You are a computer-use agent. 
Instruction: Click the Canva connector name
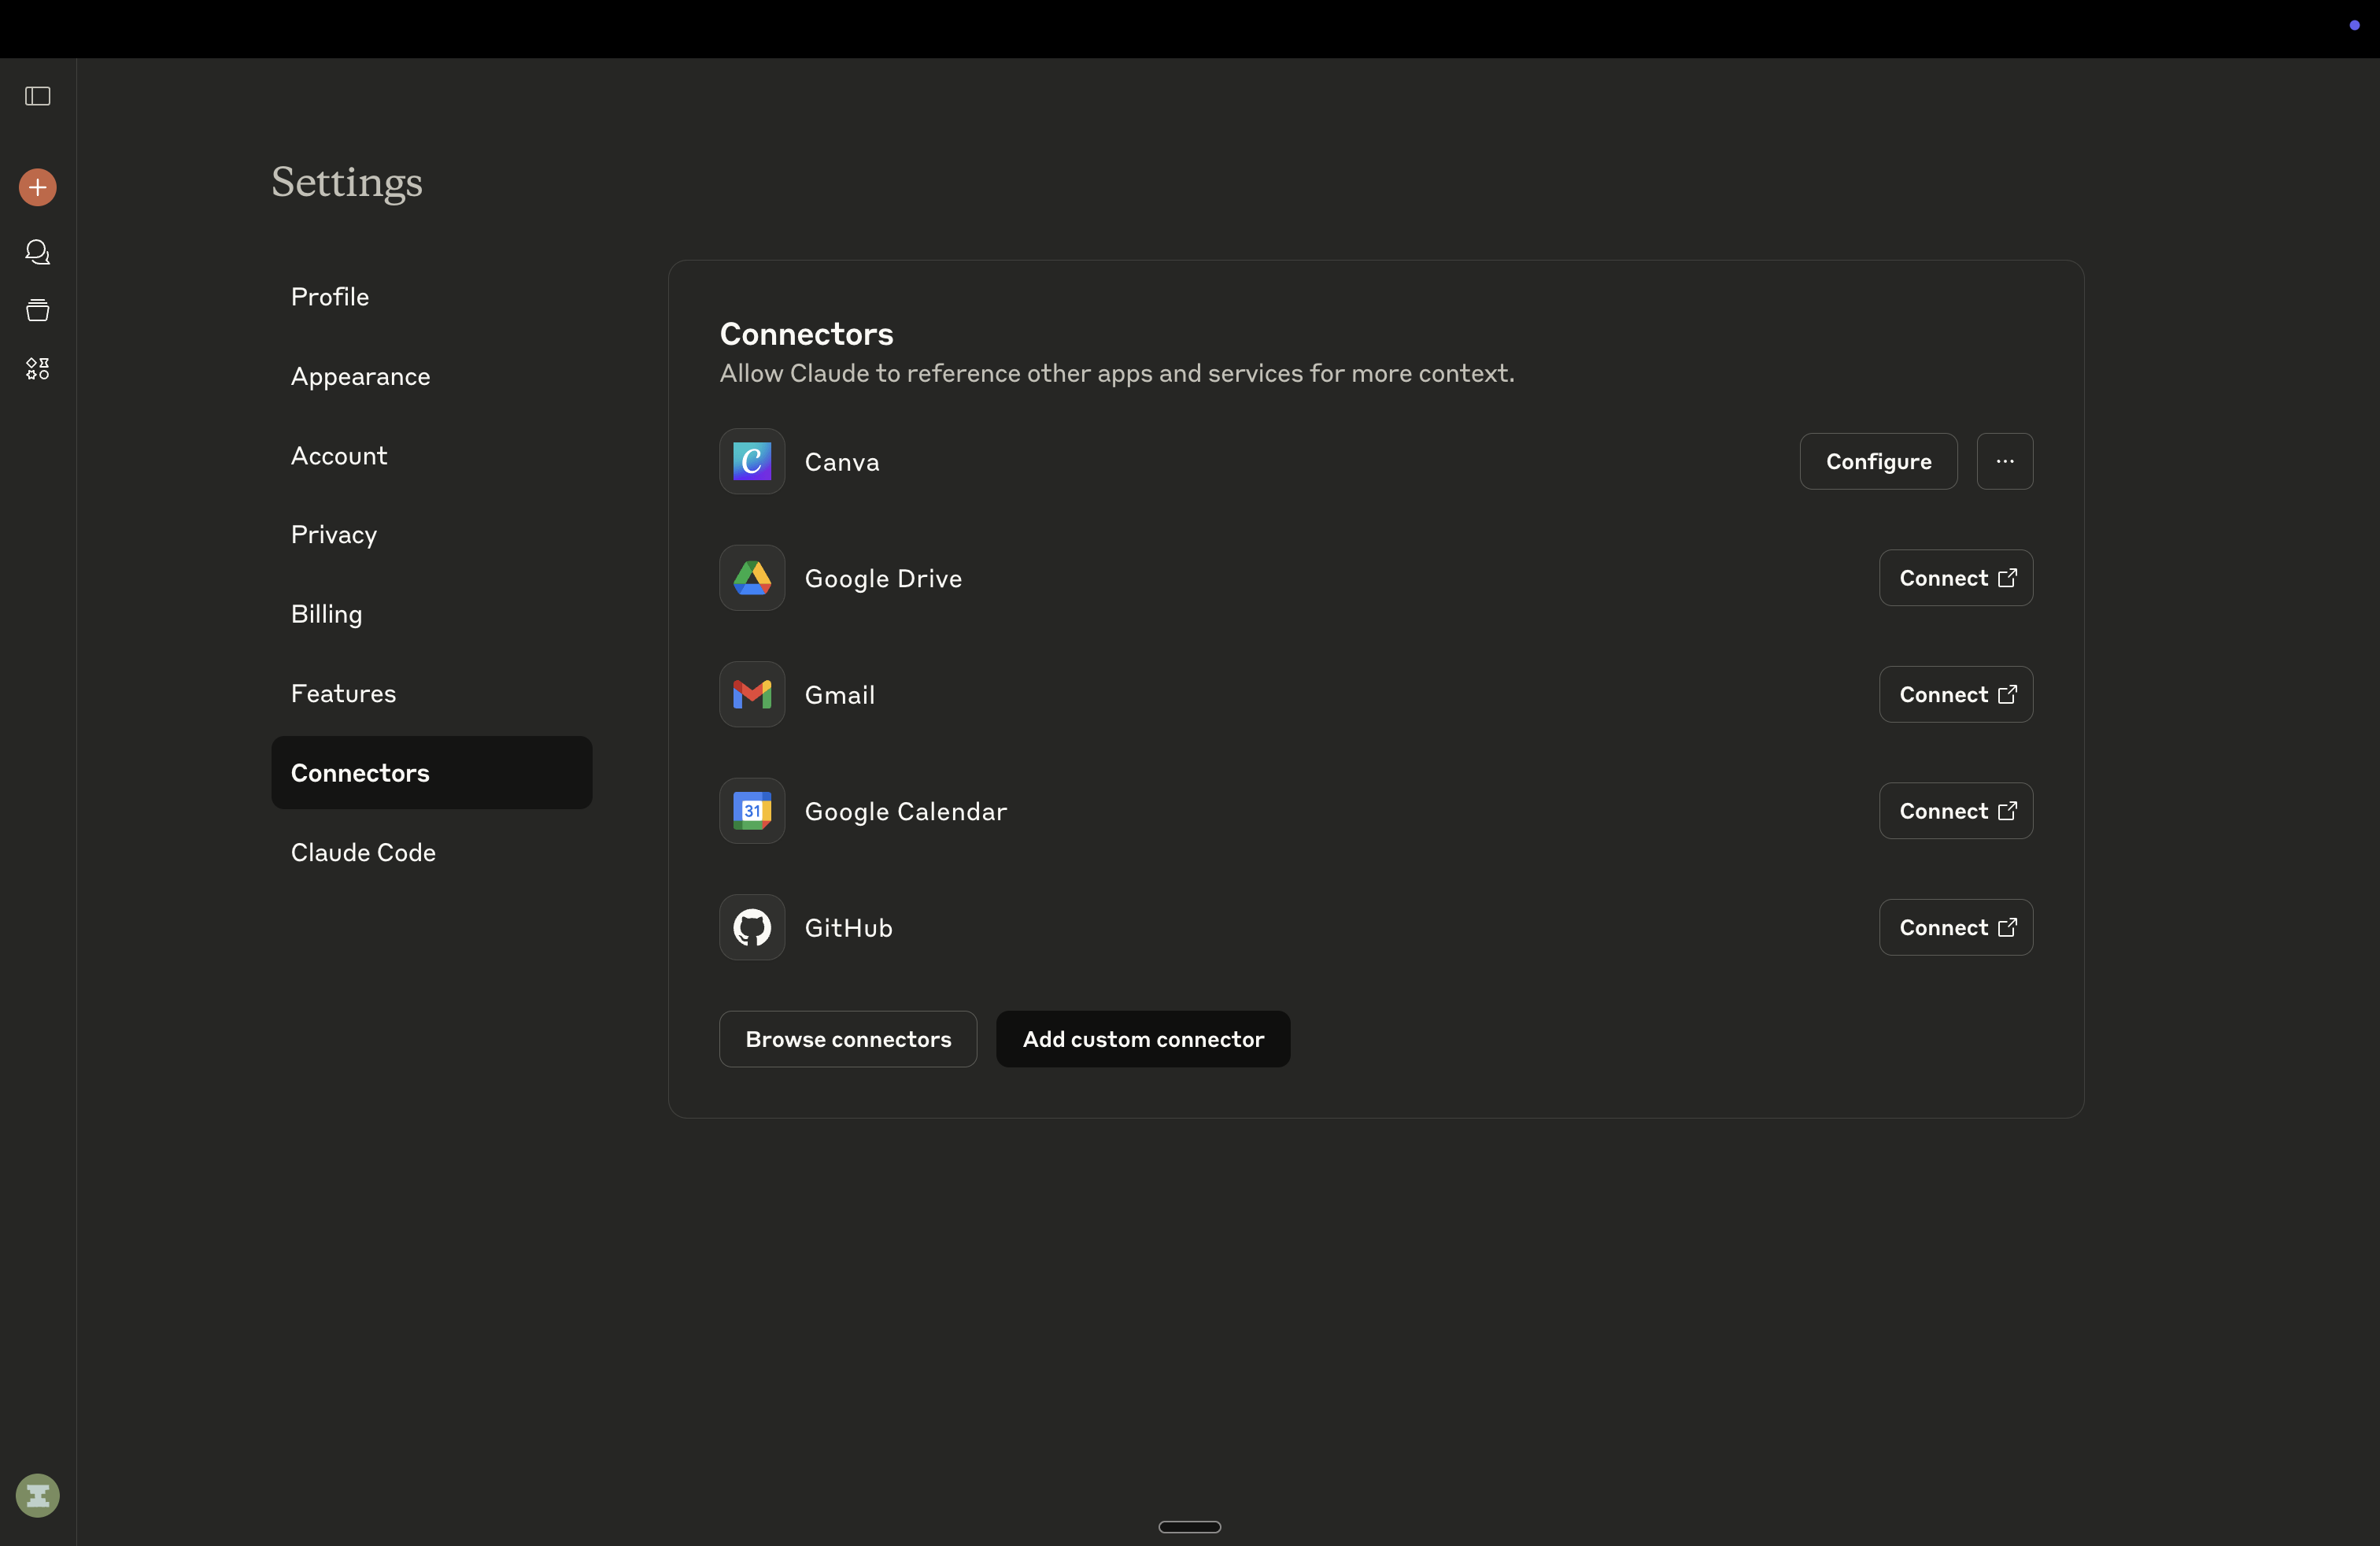coord(842,462)
